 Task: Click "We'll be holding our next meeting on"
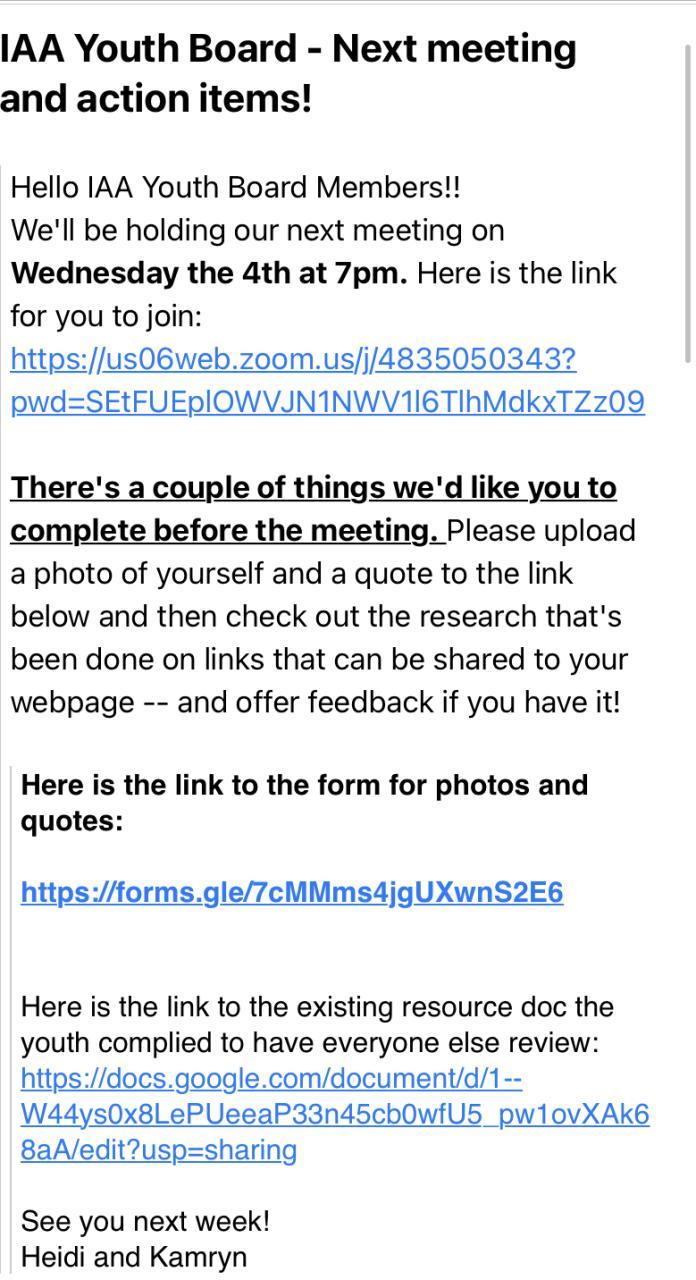coord(257,230)
